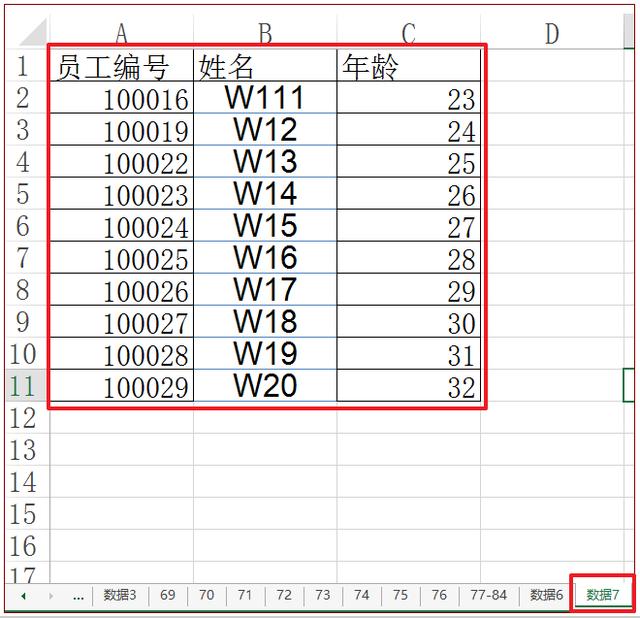Select column A header
640x618 pixels.
pos(121,33)
